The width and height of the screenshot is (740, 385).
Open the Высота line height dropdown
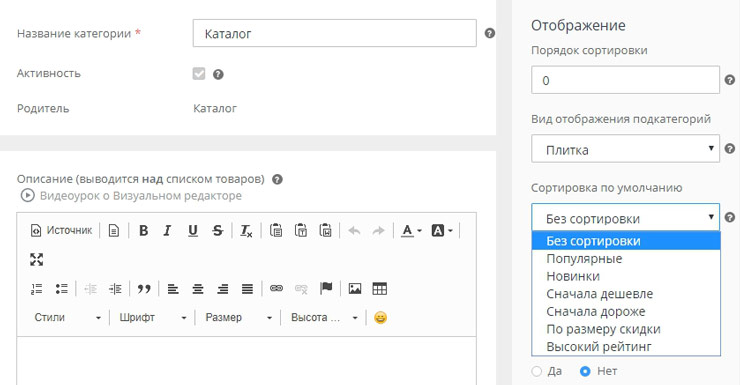click(x=324, y=318)
